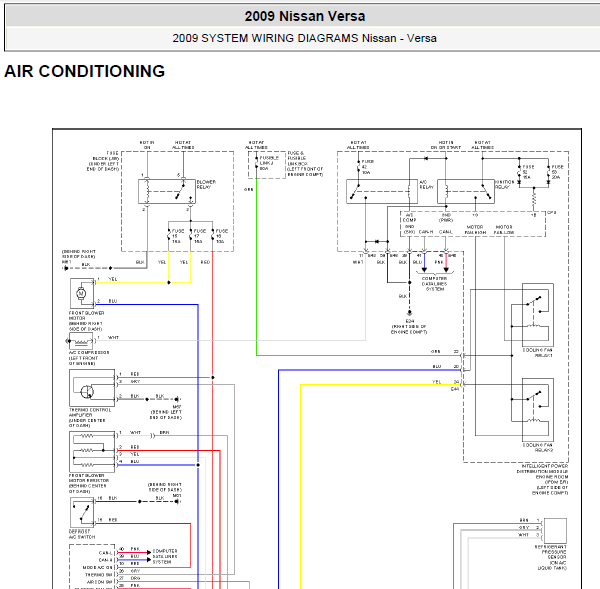
Task: Click the GRN label at IPDM pin 22
Action: tap(435, 351)
